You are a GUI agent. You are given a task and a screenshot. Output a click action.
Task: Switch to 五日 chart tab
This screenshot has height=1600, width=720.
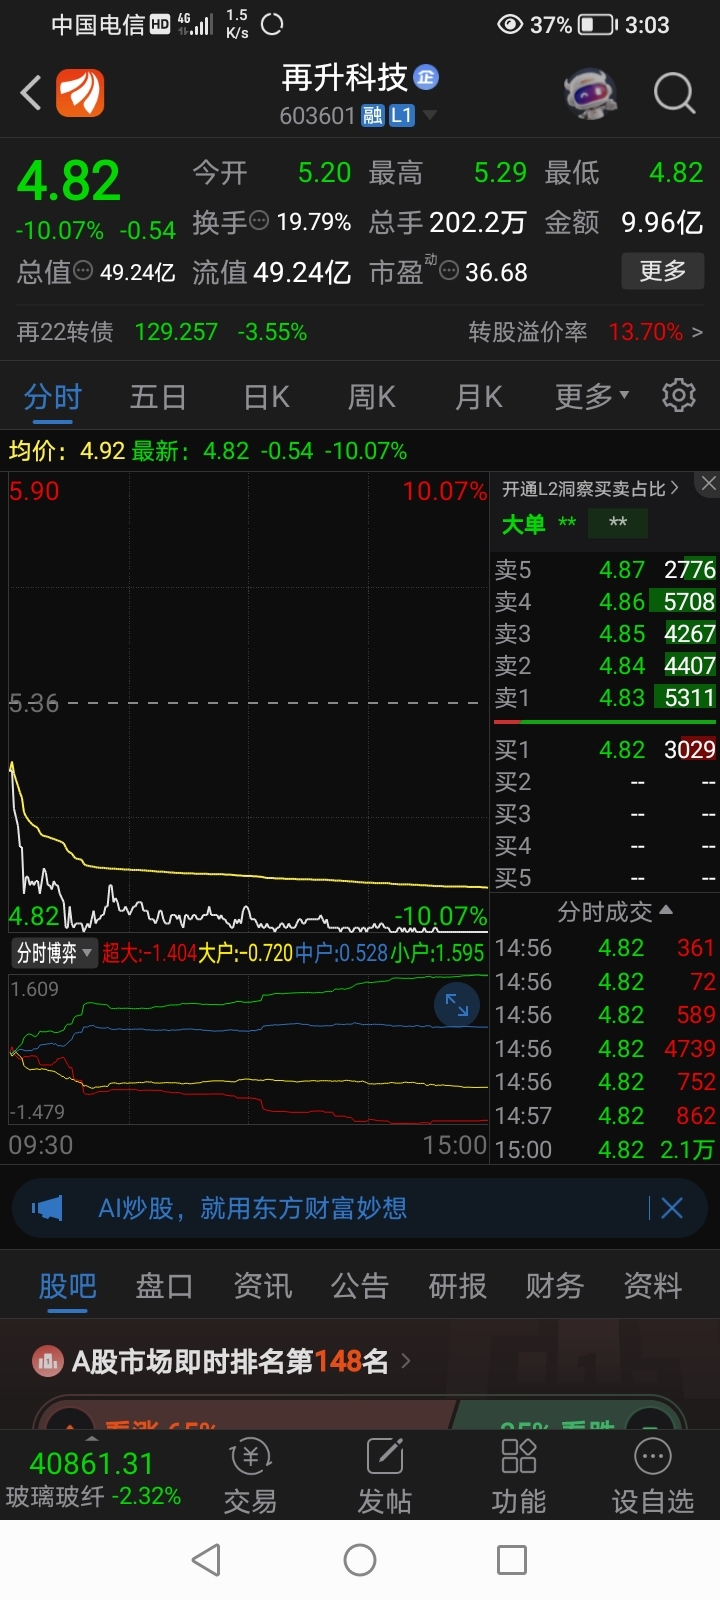click(158, 397)
